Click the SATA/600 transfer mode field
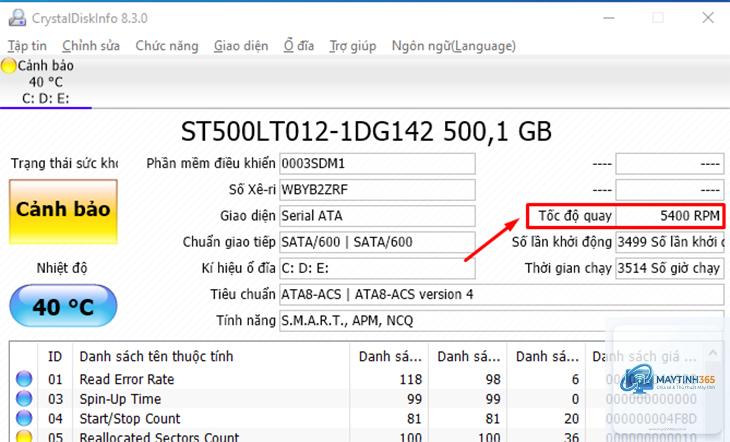This screenshot has height=442, width=730. pyautogui.click(x=377, y=242)
